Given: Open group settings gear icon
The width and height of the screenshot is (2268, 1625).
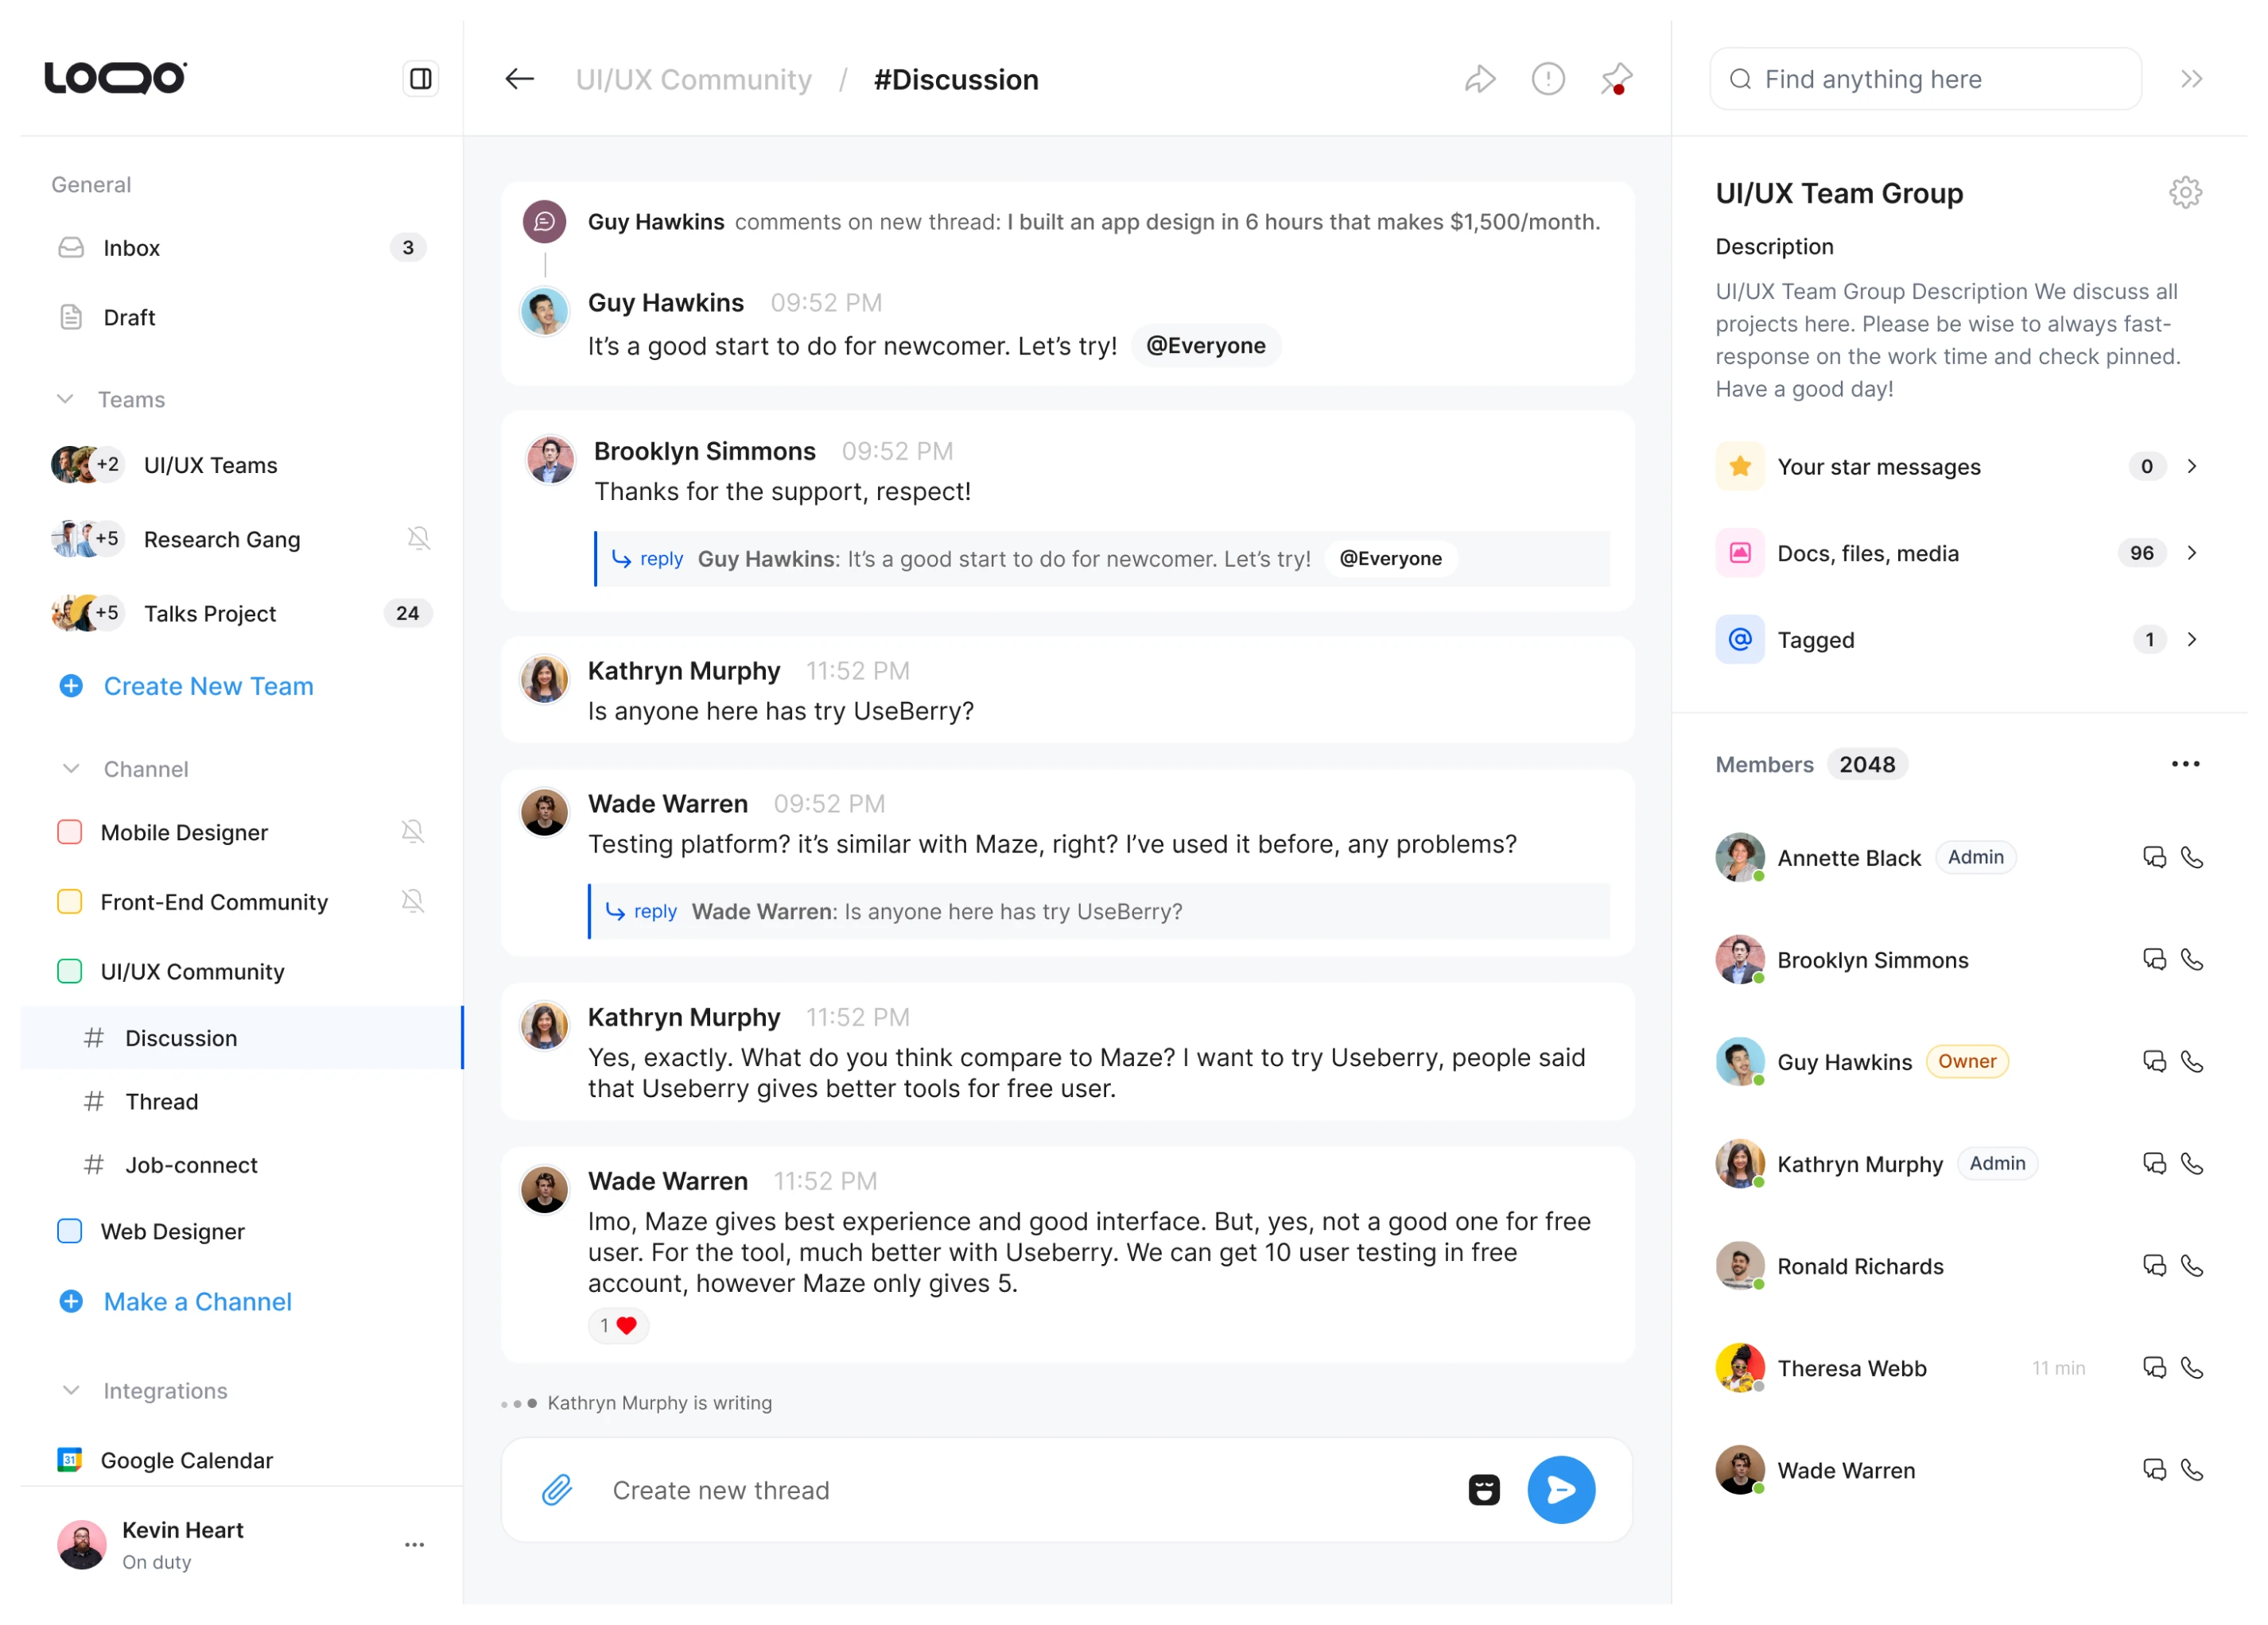Looking at the screenshot, I should (2185, 192).
